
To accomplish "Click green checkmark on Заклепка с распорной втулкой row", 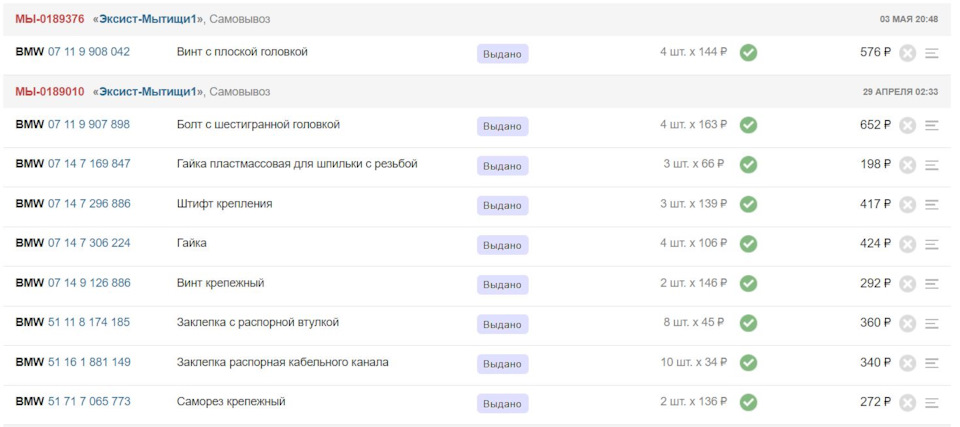I will click(x=748, y=323).
